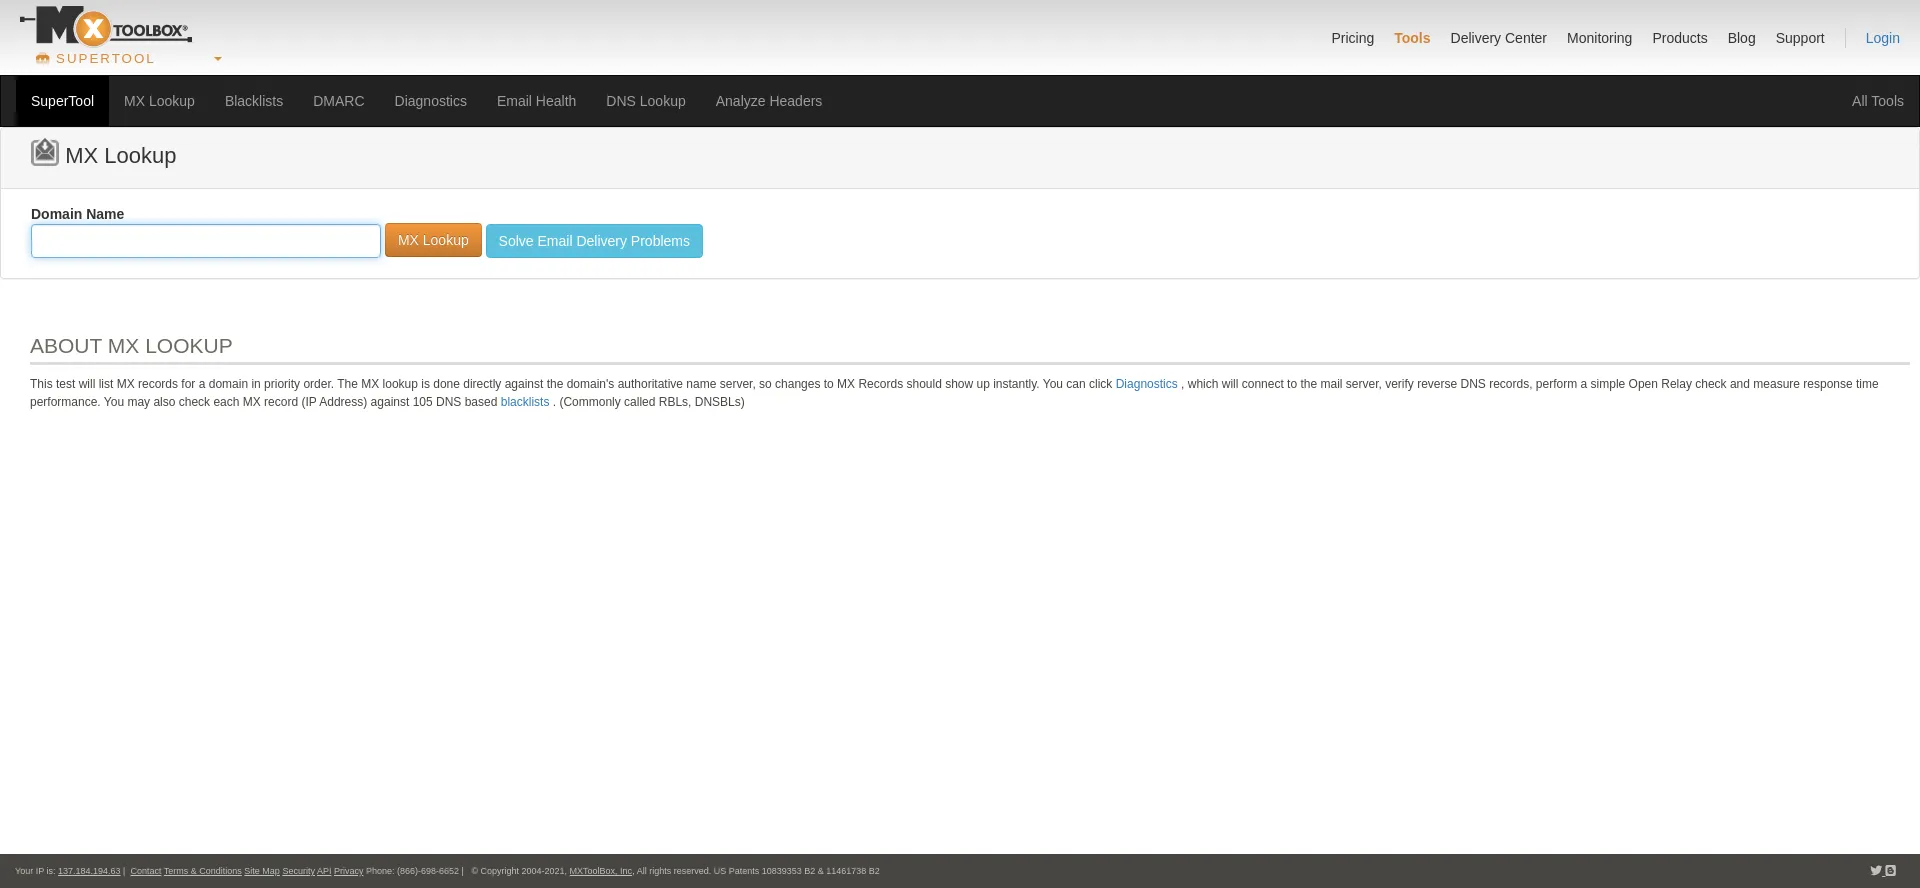Open the Email Health tab

(536, 101)
